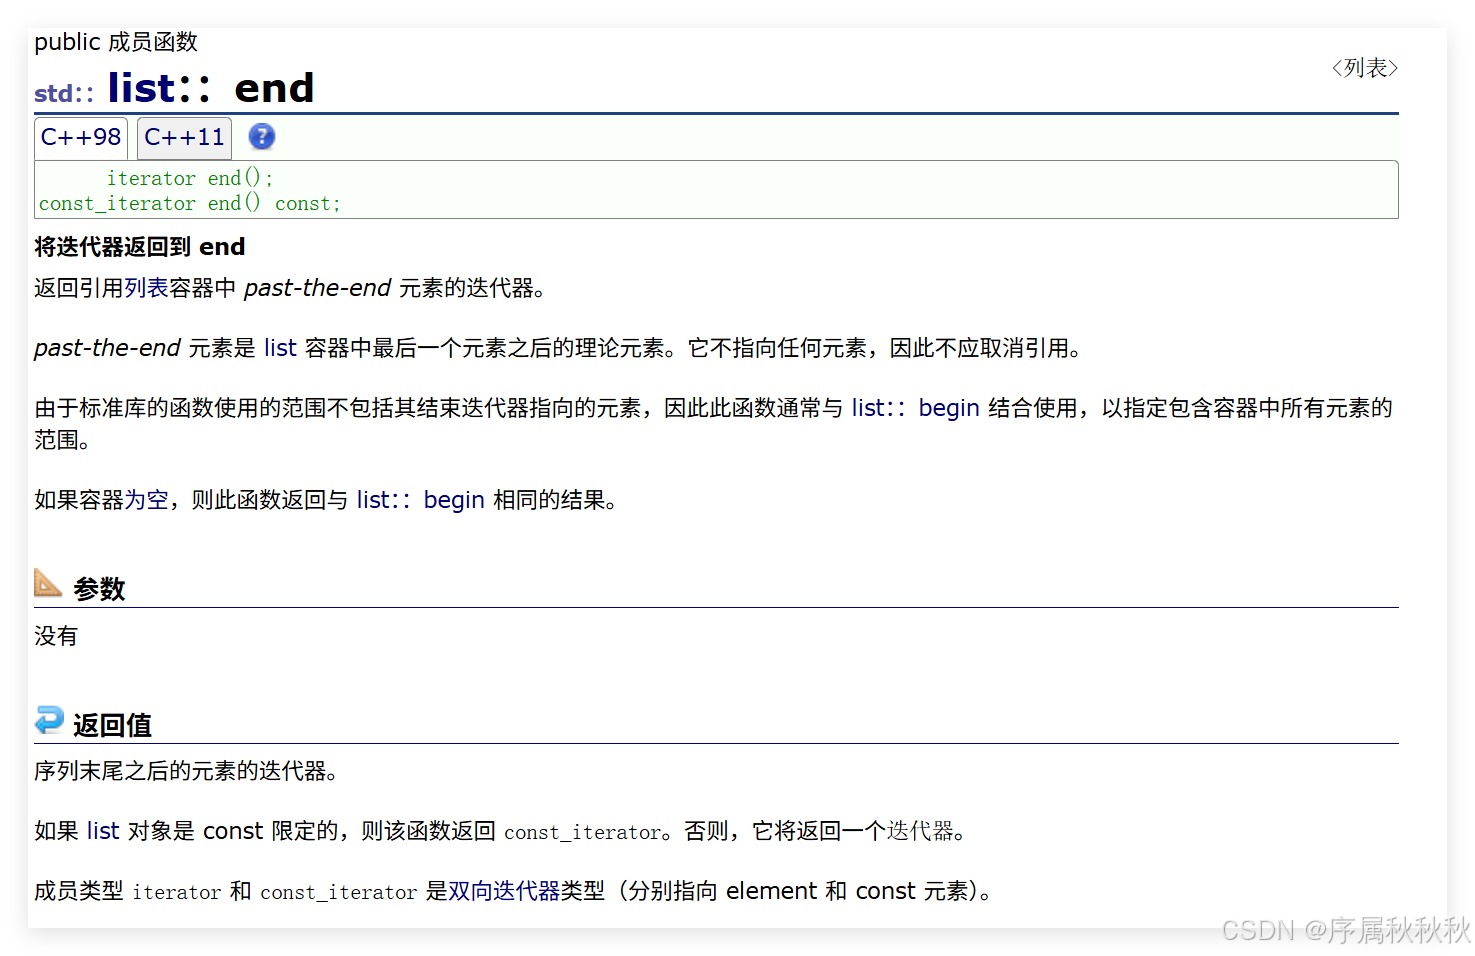Click the const_iterator code text in 如果 list sentence
The image size is (1475, 956).
[582, 832]
